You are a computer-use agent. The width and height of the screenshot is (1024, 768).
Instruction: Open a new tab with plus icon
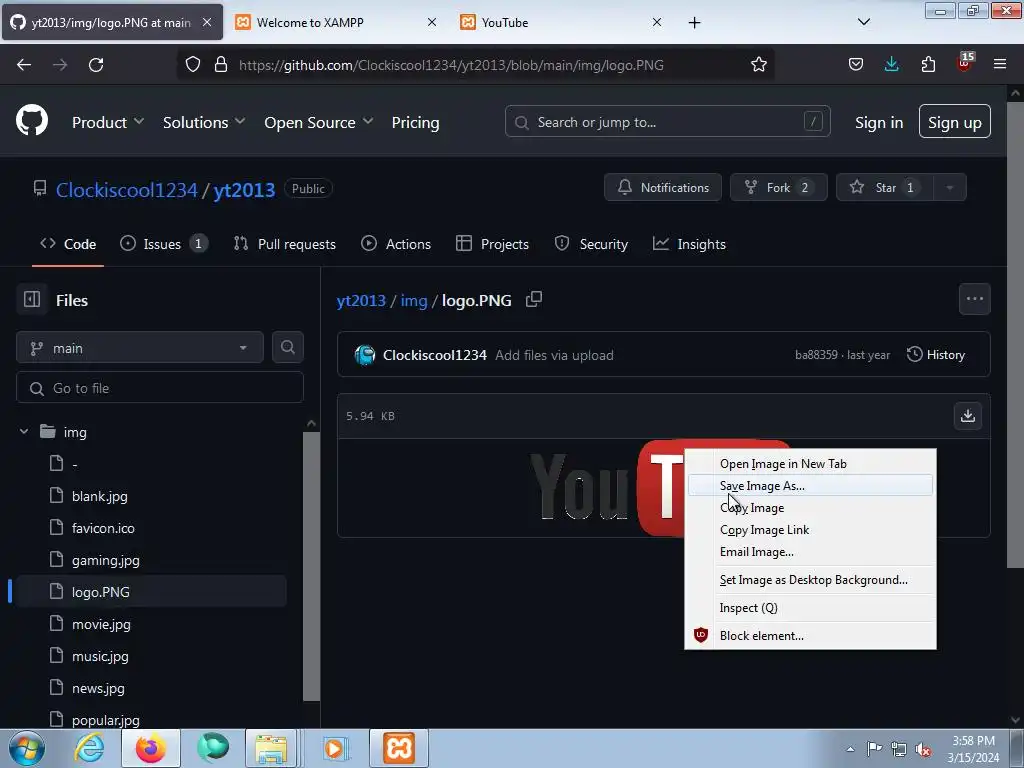tap(694, 23)
